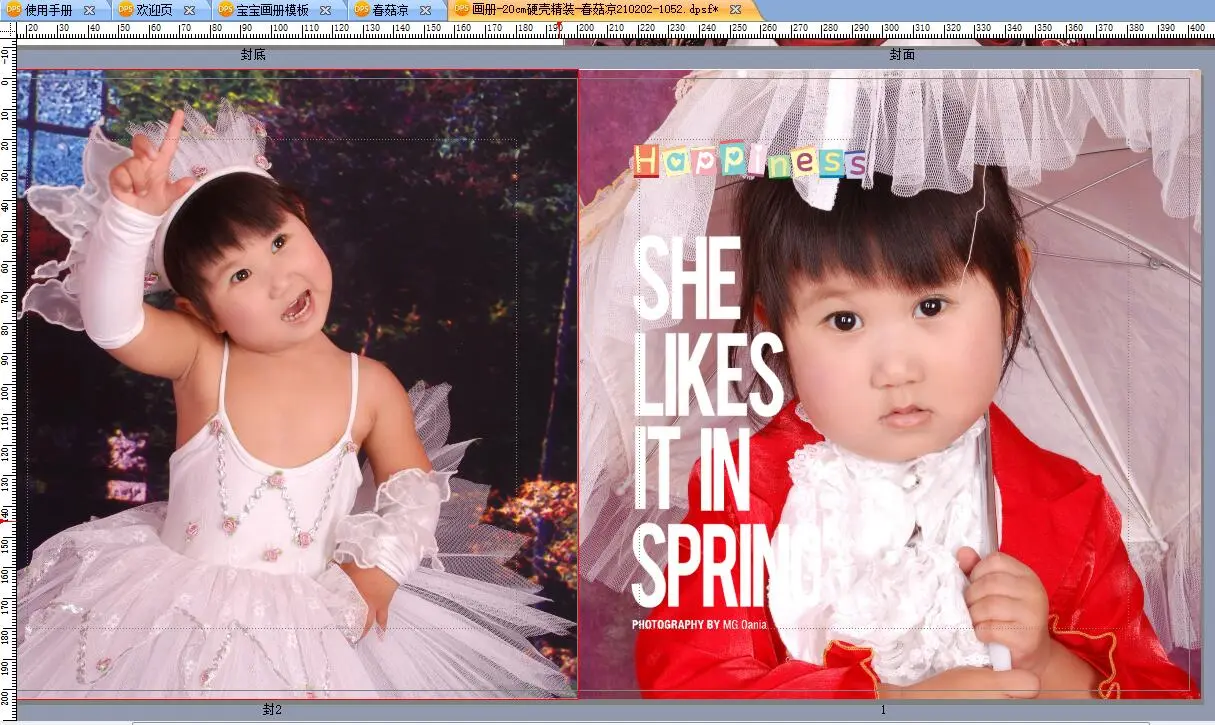This screenshot has width=1215, height=725.
Task: Close the 宝宝画册模板 tab
Action: (325, 9)
